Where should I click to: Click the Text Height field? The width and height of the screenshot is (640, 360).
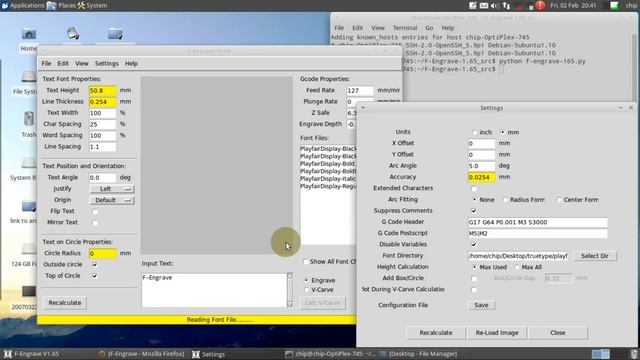[102, 90]
